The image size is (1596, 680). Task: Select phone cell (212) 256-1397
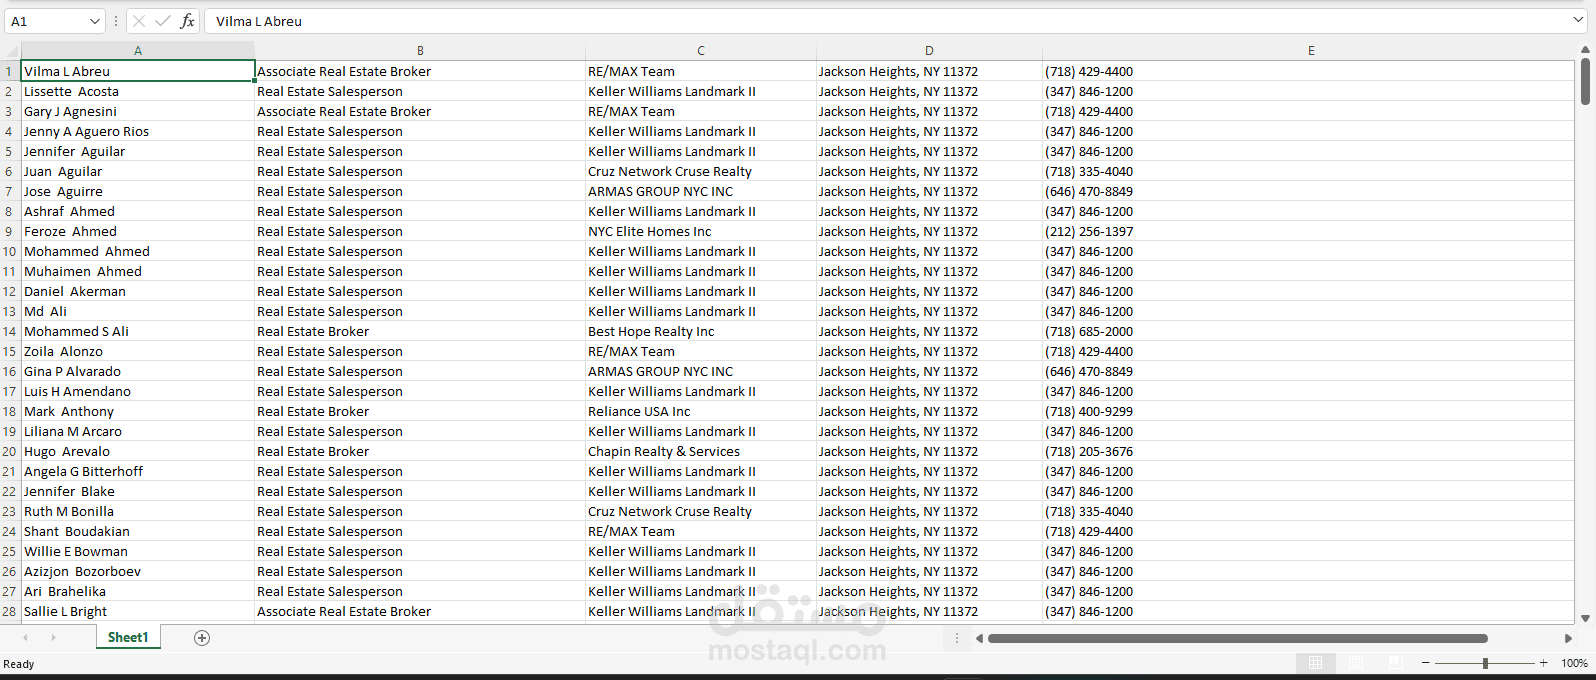tap(1309, 231)
